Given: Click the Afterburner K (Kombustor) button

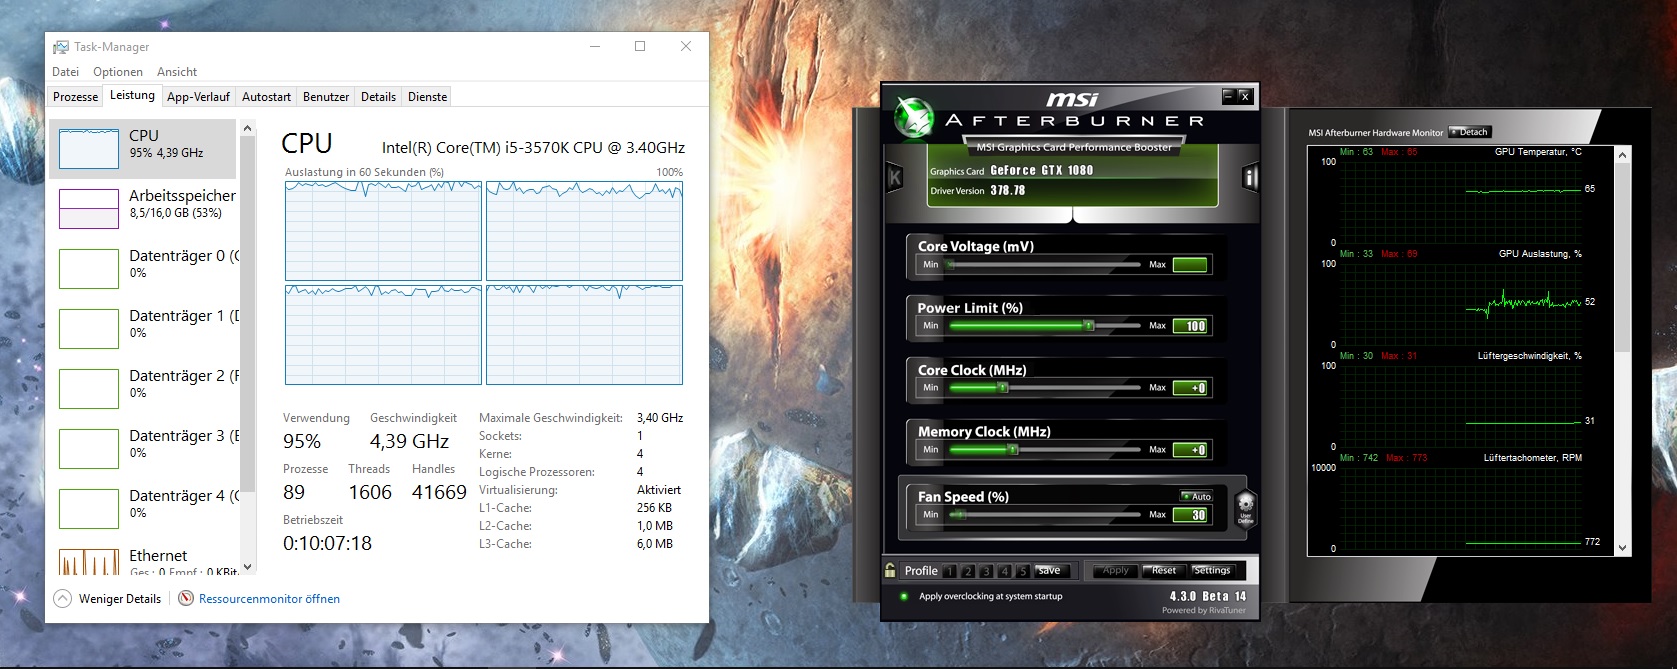Looking at the screenshot, I should coord(895,178).
